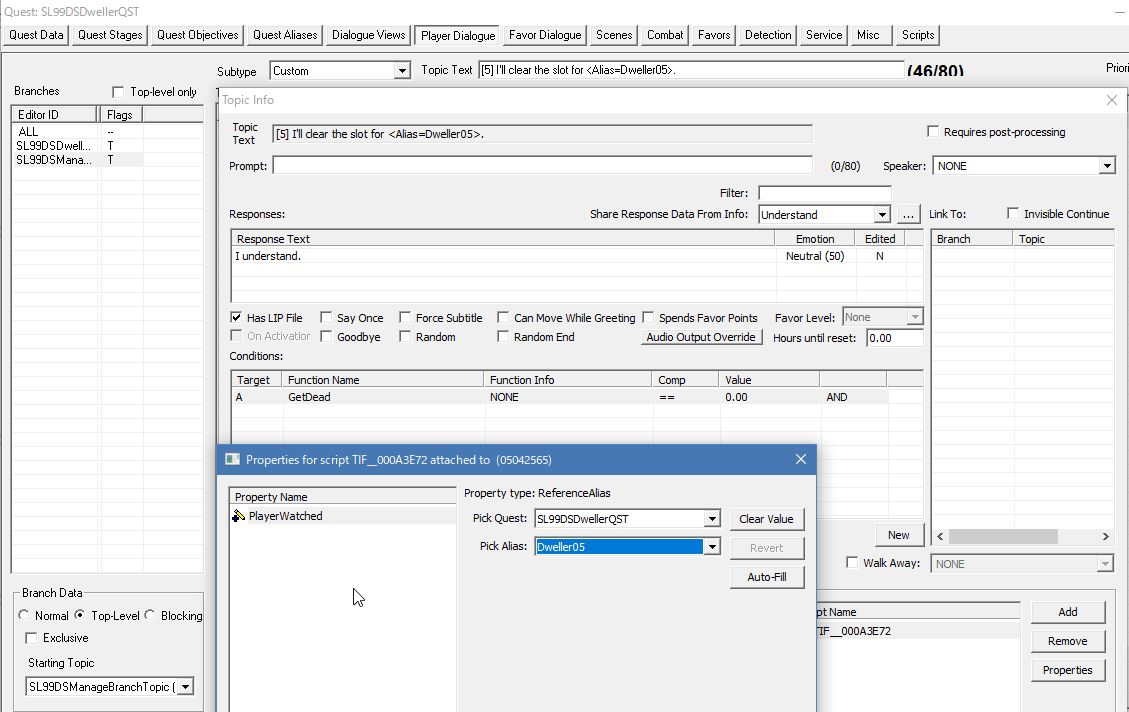Select the TIF__000A3E72 script entry

coord(918,631)
